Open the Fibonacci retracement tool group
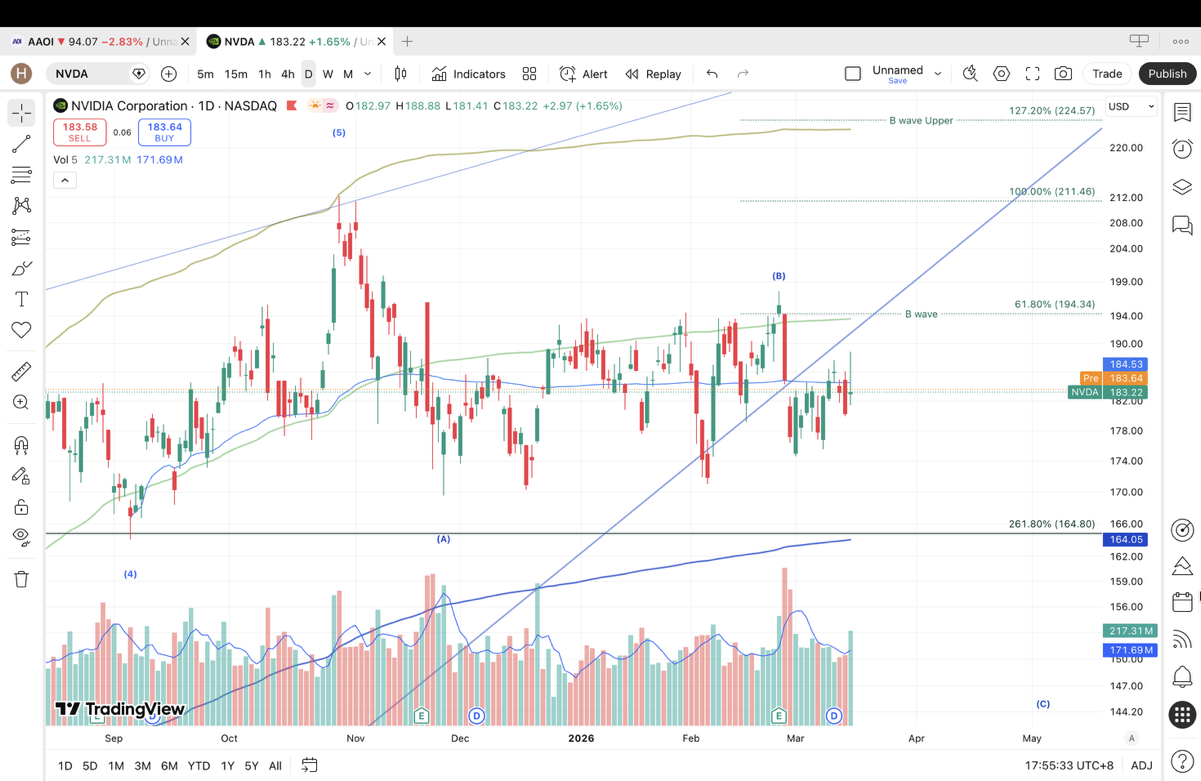The width and height of the screenshot is (1201, 781). click(x=21, y=175)
